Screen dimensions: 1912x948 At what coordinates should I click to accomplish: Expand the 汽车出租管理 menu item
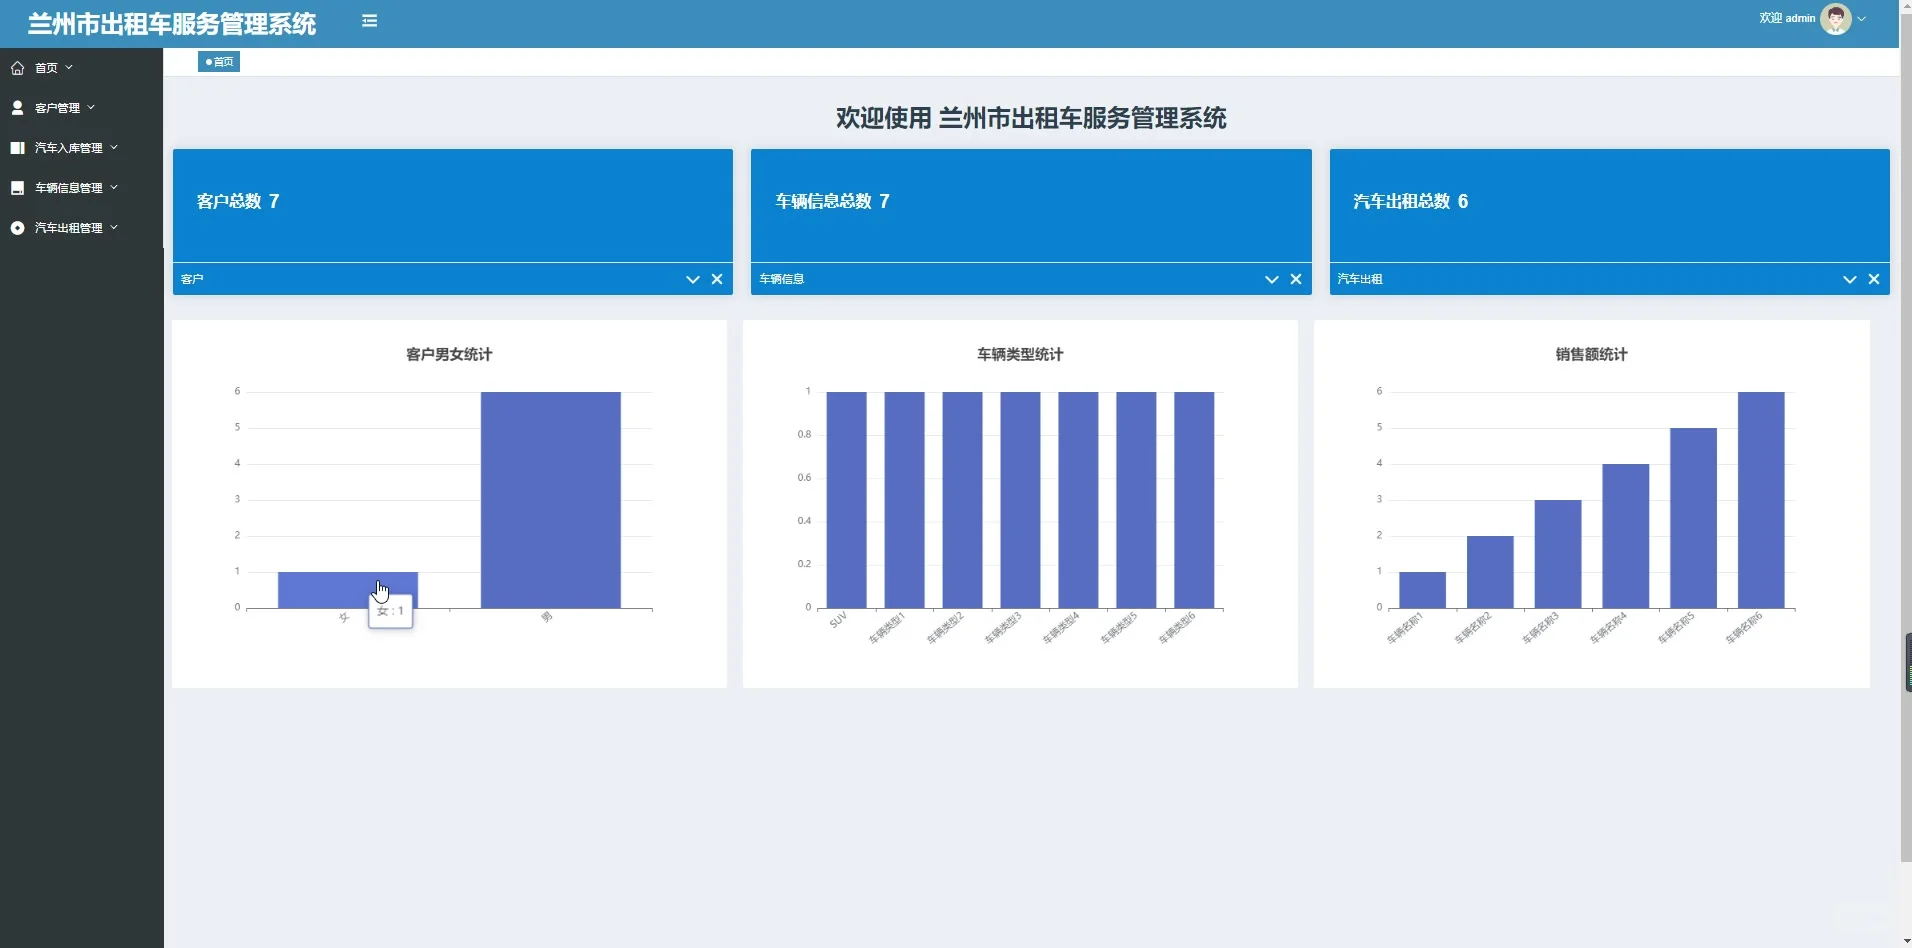click(x=113, y=227)
